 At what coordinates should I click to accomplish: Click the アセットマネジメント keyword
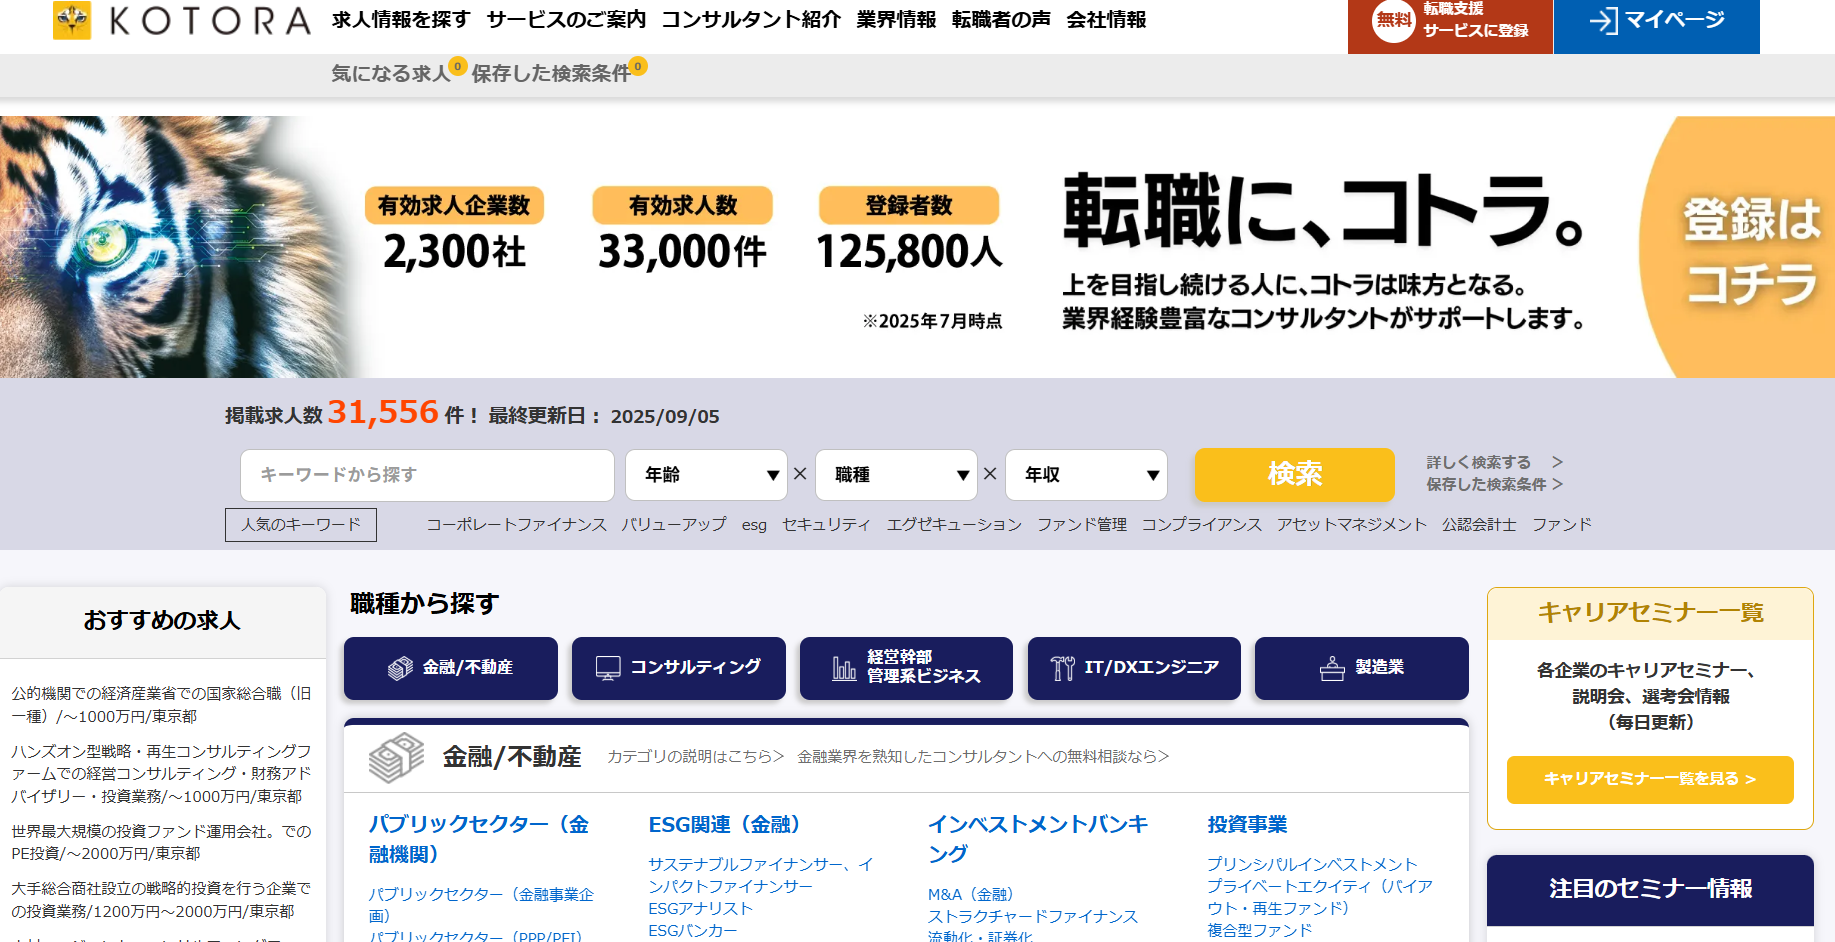1352,524
